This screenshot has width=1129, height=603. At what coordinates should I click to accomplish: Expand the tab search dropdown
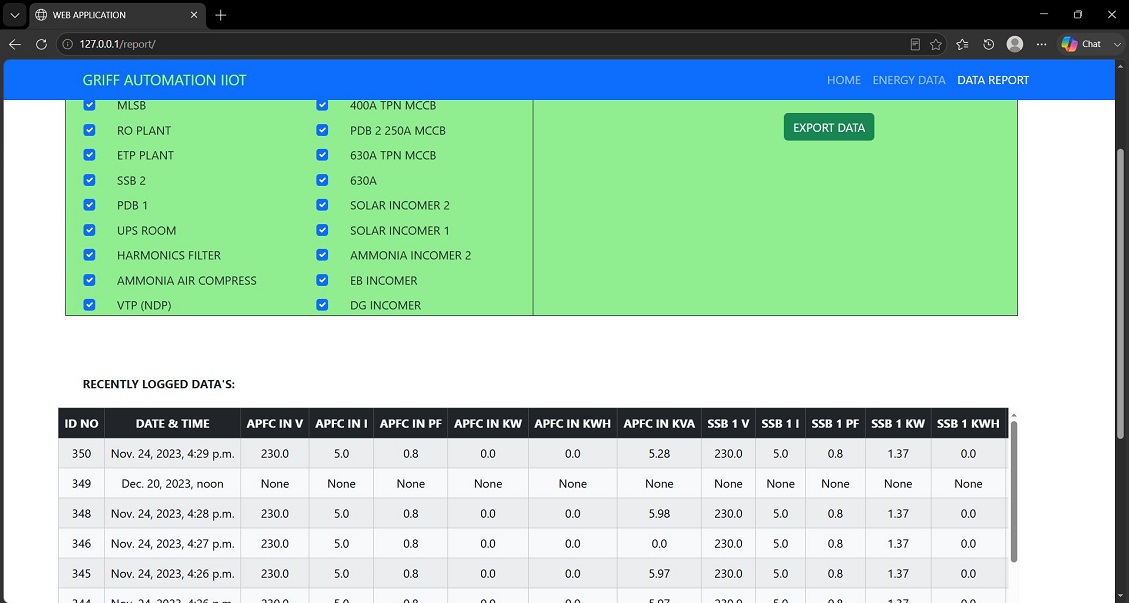point(14,14)
